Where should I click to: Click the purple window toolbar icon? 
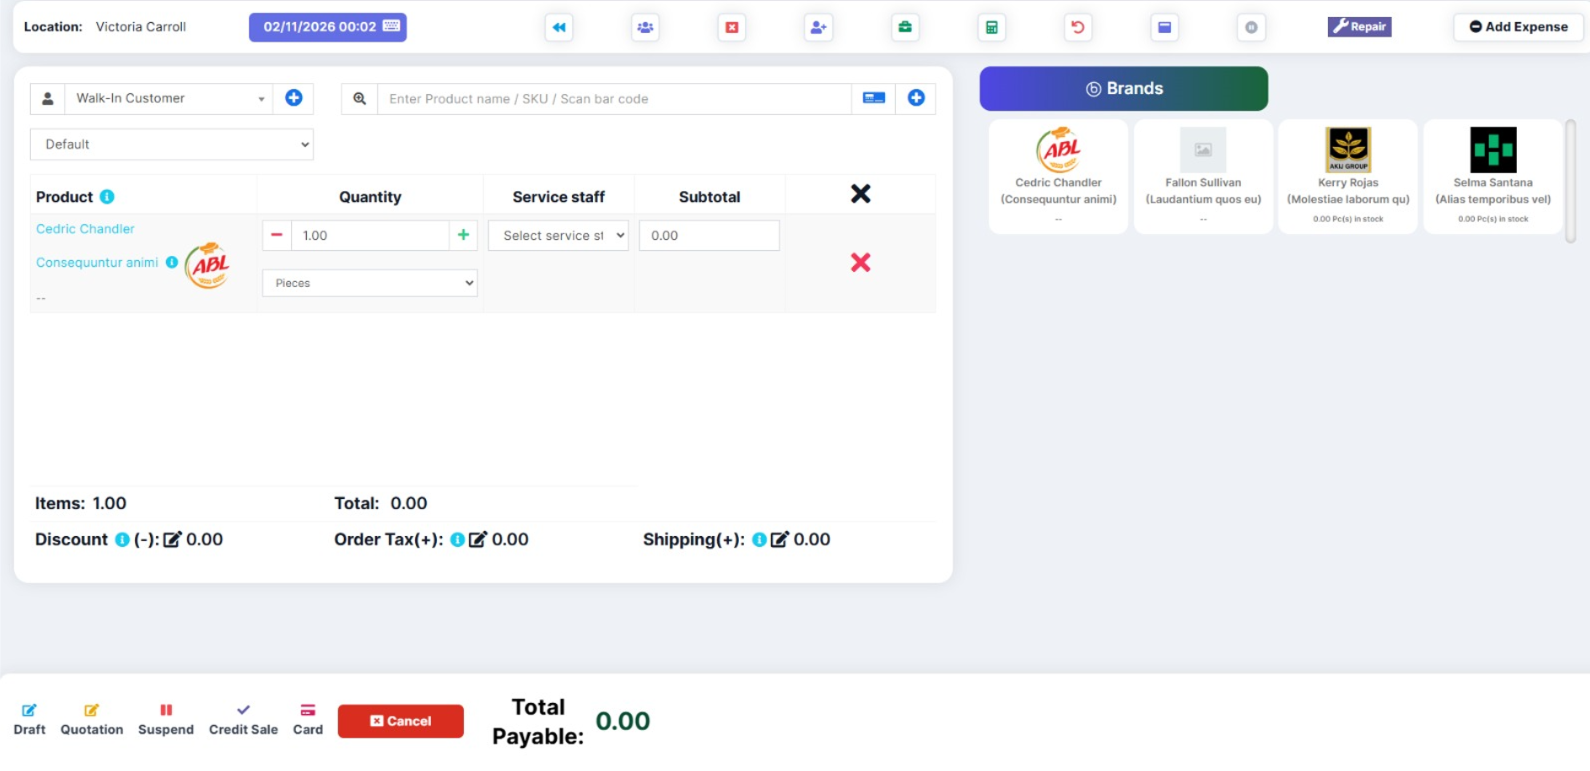1164,27
